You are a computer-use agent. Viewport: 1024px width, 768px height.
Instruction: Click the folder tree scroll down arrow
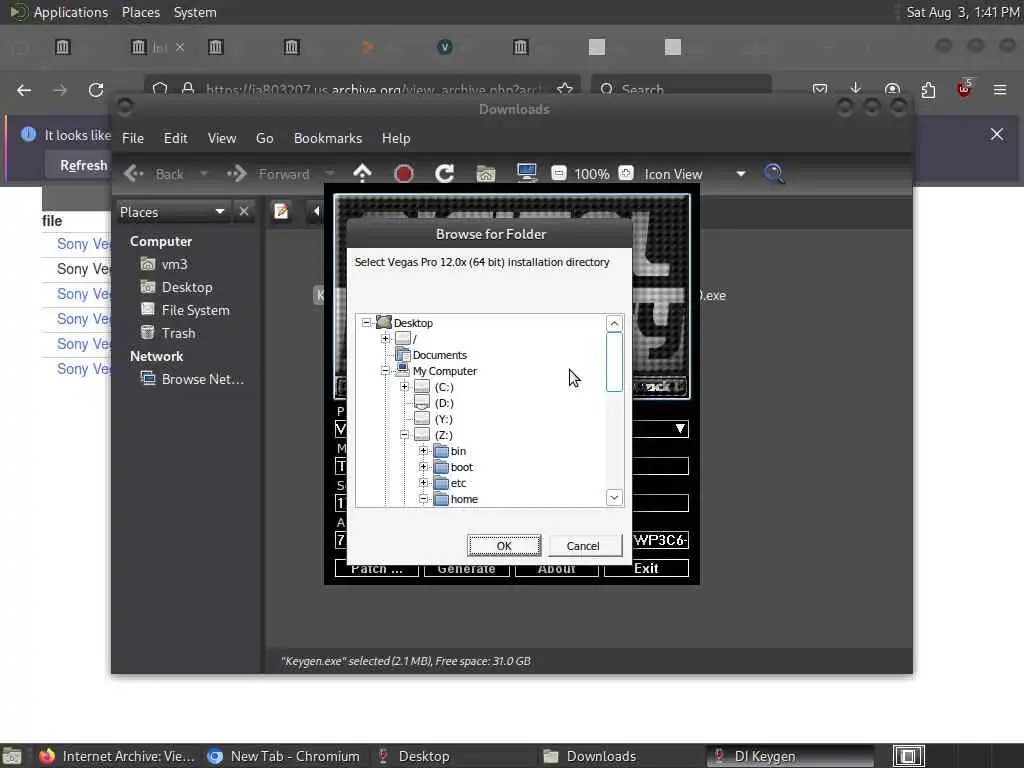[614, 498]
